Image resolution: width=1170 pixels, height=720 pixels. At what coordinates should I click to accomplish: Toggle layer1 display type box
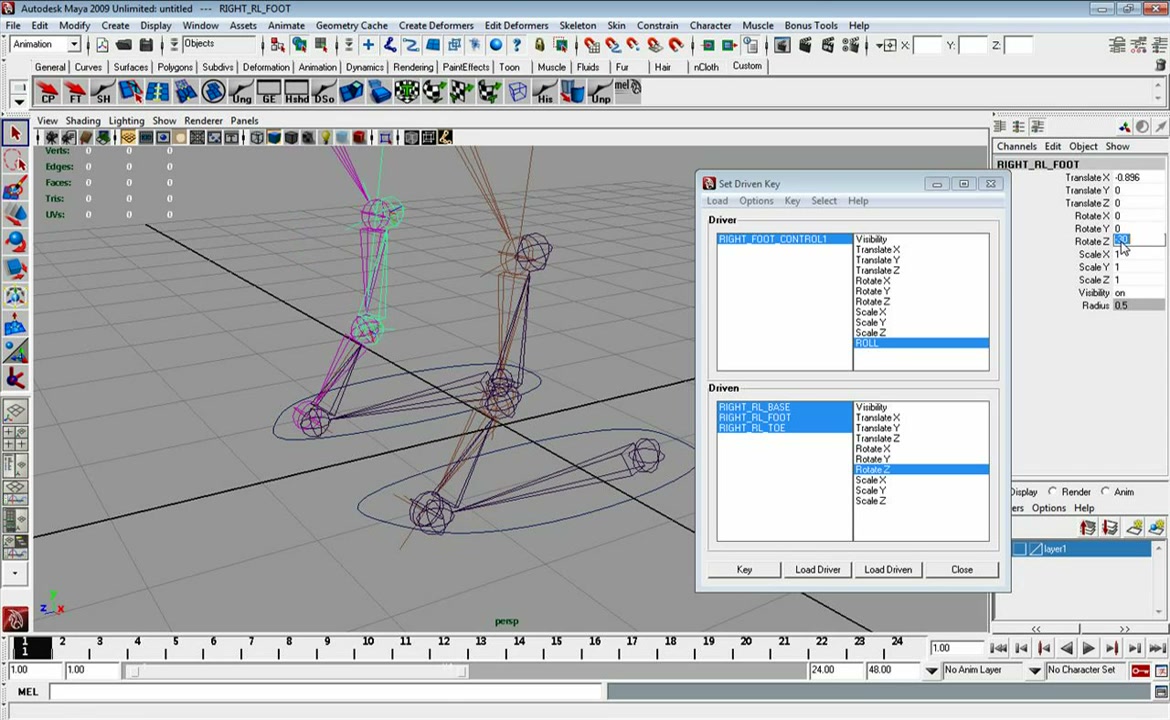(1036, 549)
